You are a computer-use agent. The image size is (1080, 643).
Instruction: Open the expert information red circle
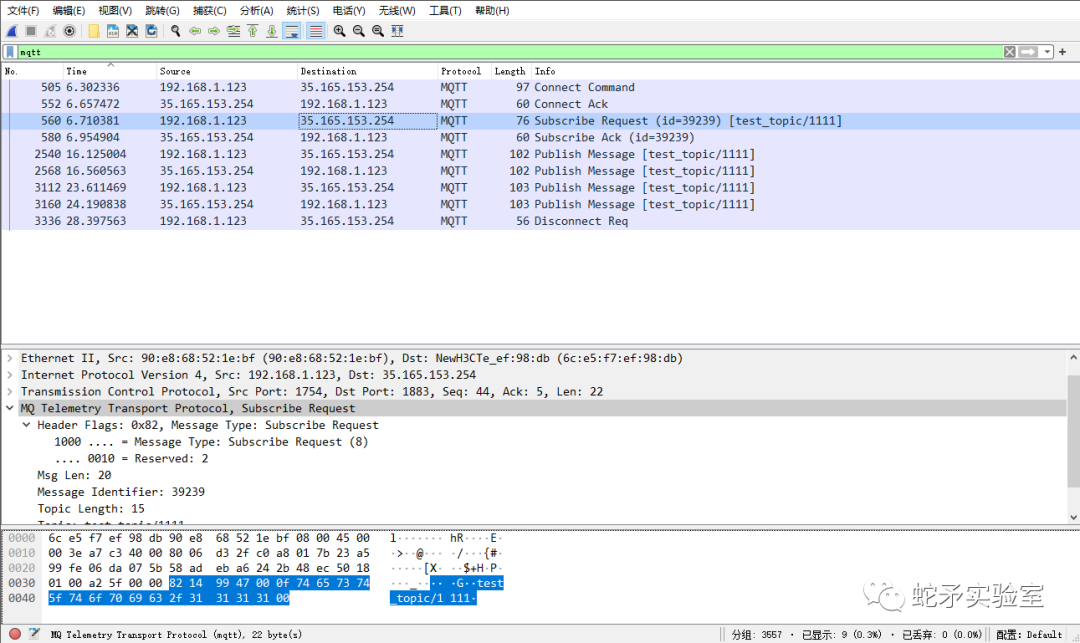coord(14,634)
